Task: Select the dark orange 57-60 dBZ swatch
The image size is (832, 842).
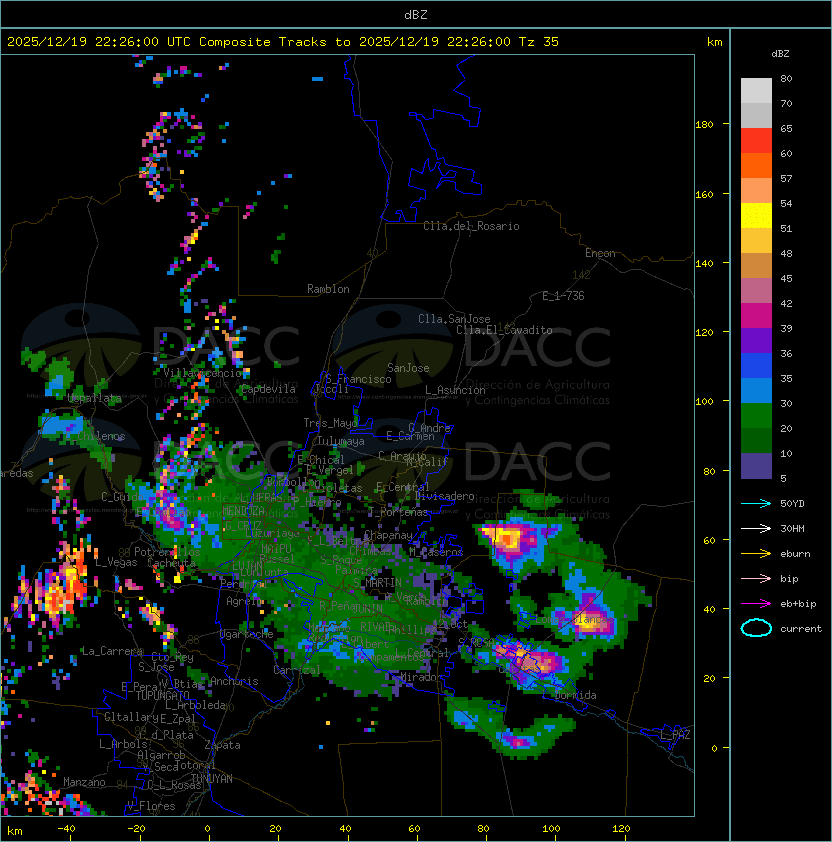Action: (x=756, y=165)
